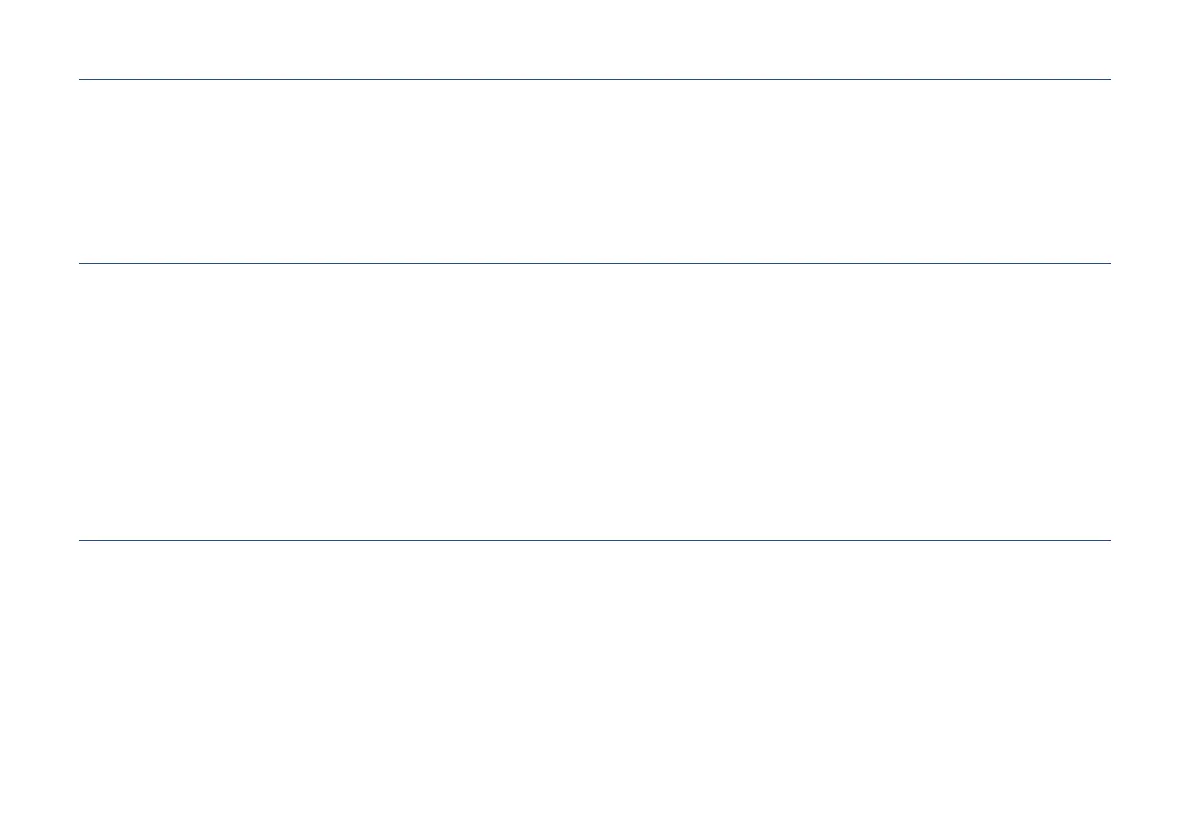Viewport: 1191px width, 839px height.
Task: Click the right end of the middle divider
Action: click(x=1110, y=263)
